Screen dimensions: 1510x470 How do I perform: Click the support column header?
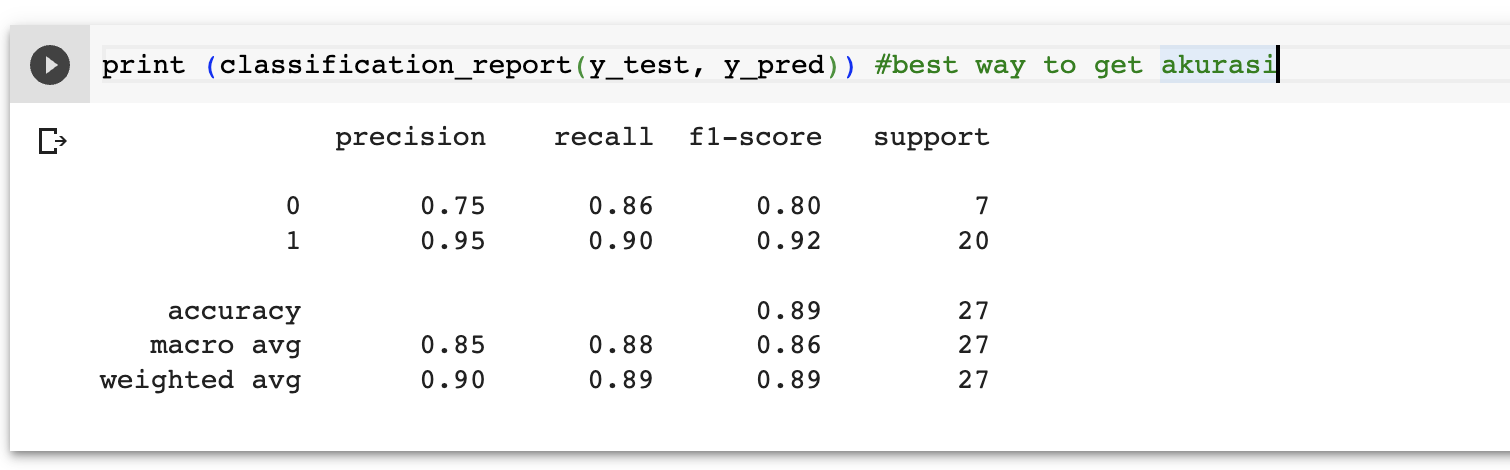pos(931,138)
